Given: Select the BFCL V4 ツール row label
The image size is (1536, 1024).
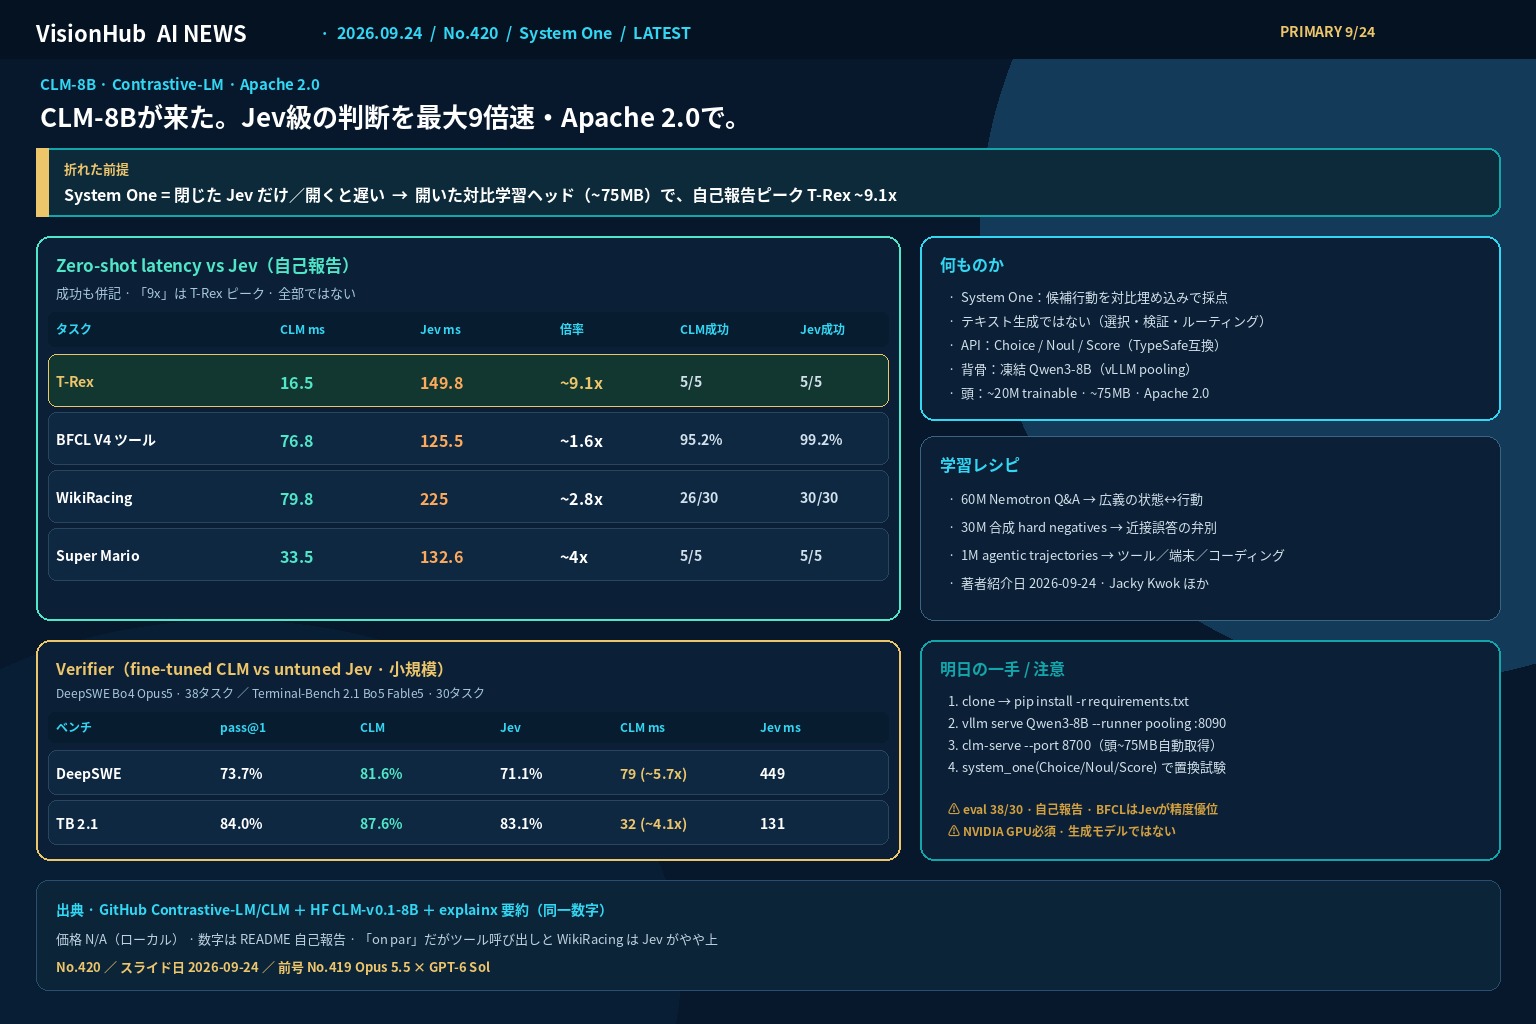Looking at the screenshot, I should [x=106, y=440].
